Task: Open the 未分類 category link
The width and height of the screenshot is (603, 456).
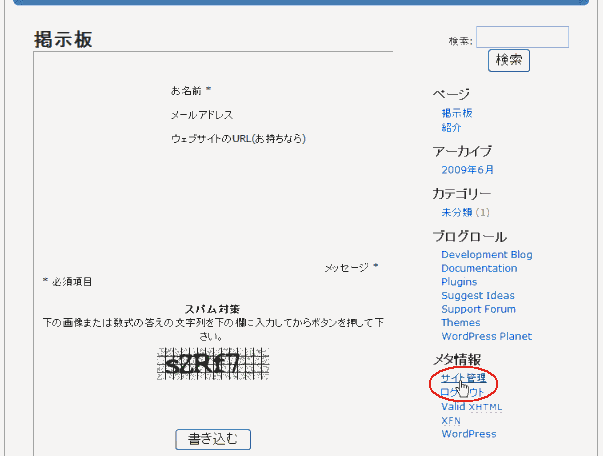Action: (x=457, y=212)
